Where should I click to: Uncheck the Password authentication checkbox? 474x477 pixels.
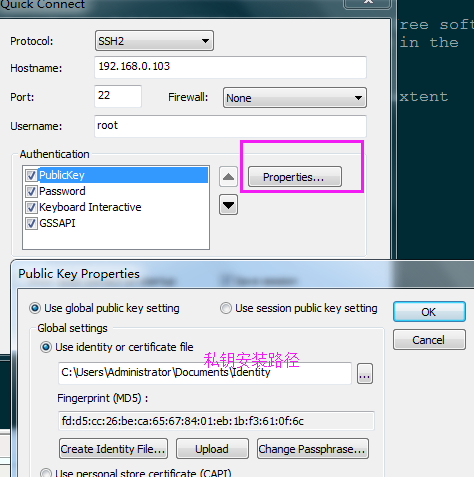(31, 191)
